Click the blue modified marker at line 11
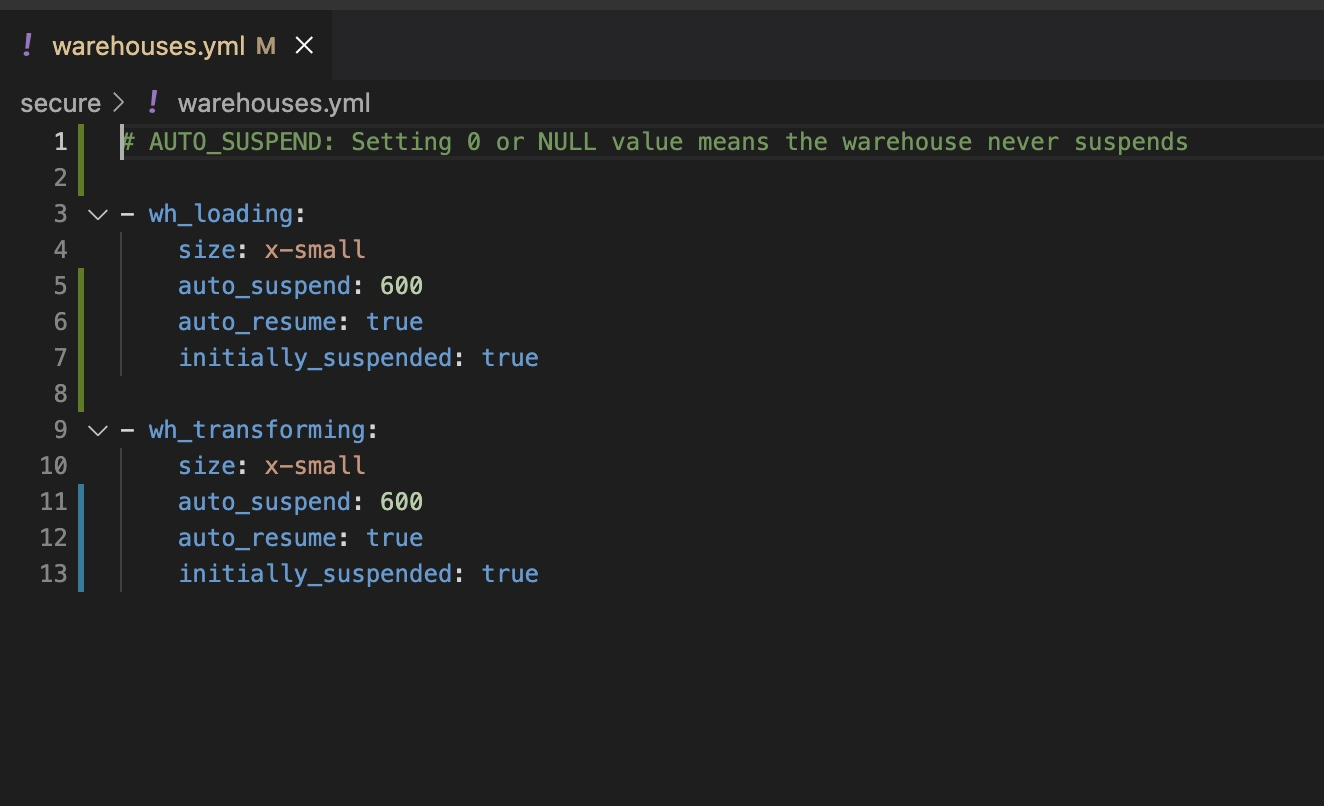 pyautogui.click(x=81, y=502)
